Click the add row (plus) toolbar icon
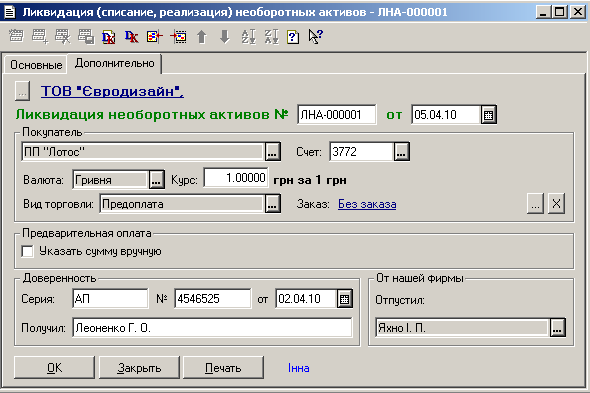 tap(40, 37)
